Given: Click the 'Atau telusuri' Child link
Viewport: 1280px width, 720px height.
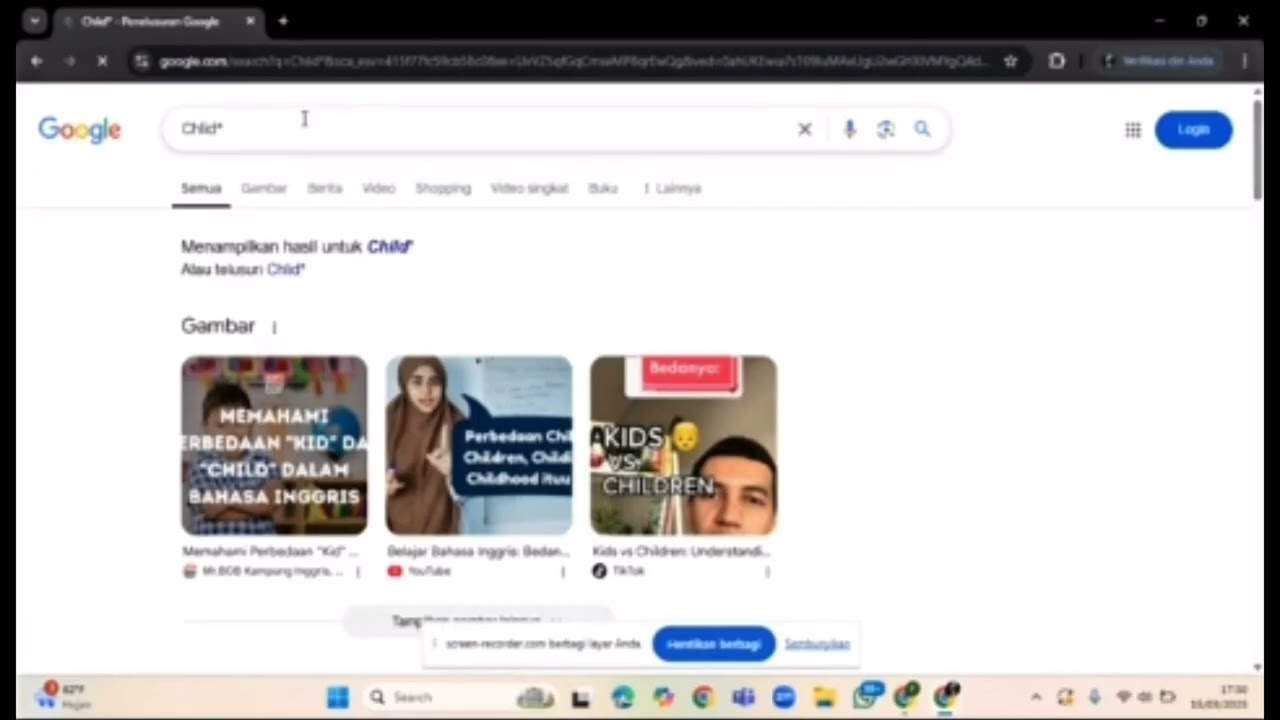Looking at the screenshot, I should (286, 269).
